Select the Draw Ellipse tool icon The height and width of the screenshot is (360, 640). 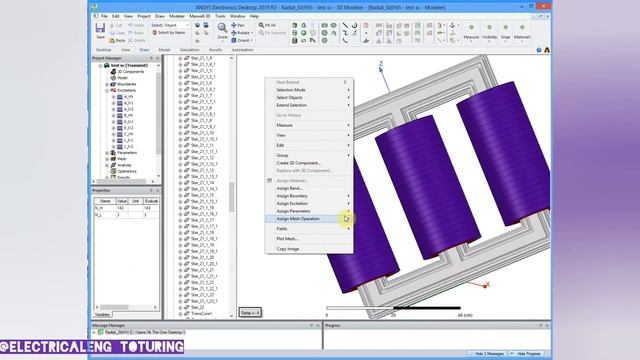coord(333,25)
